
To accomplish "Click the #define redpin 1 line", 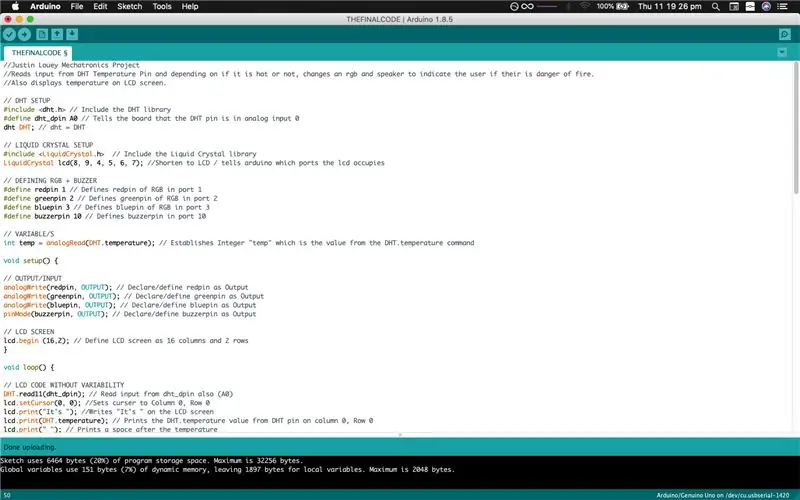I will tap(102, 189).
